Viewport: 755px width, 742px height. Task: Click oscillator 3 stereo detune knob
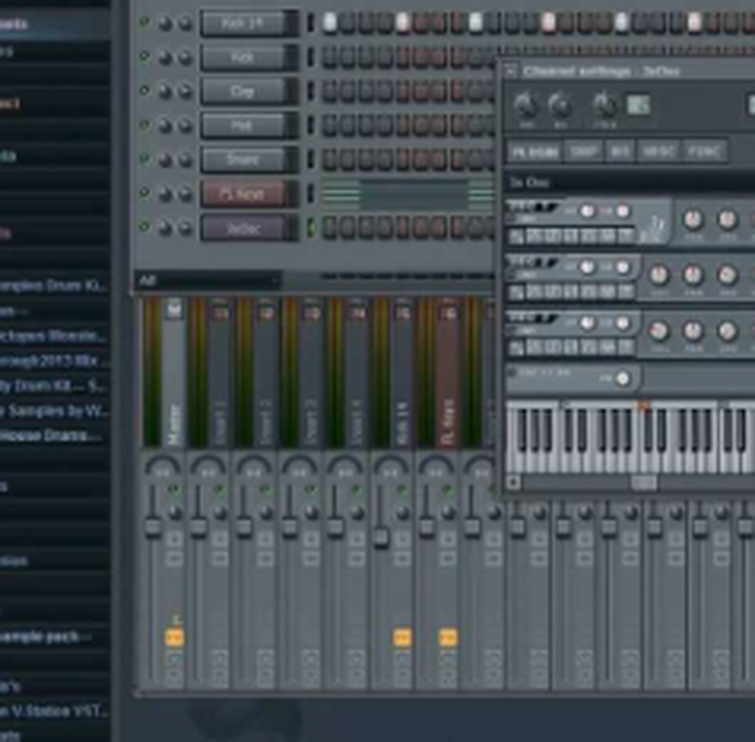tap(623, 323)
